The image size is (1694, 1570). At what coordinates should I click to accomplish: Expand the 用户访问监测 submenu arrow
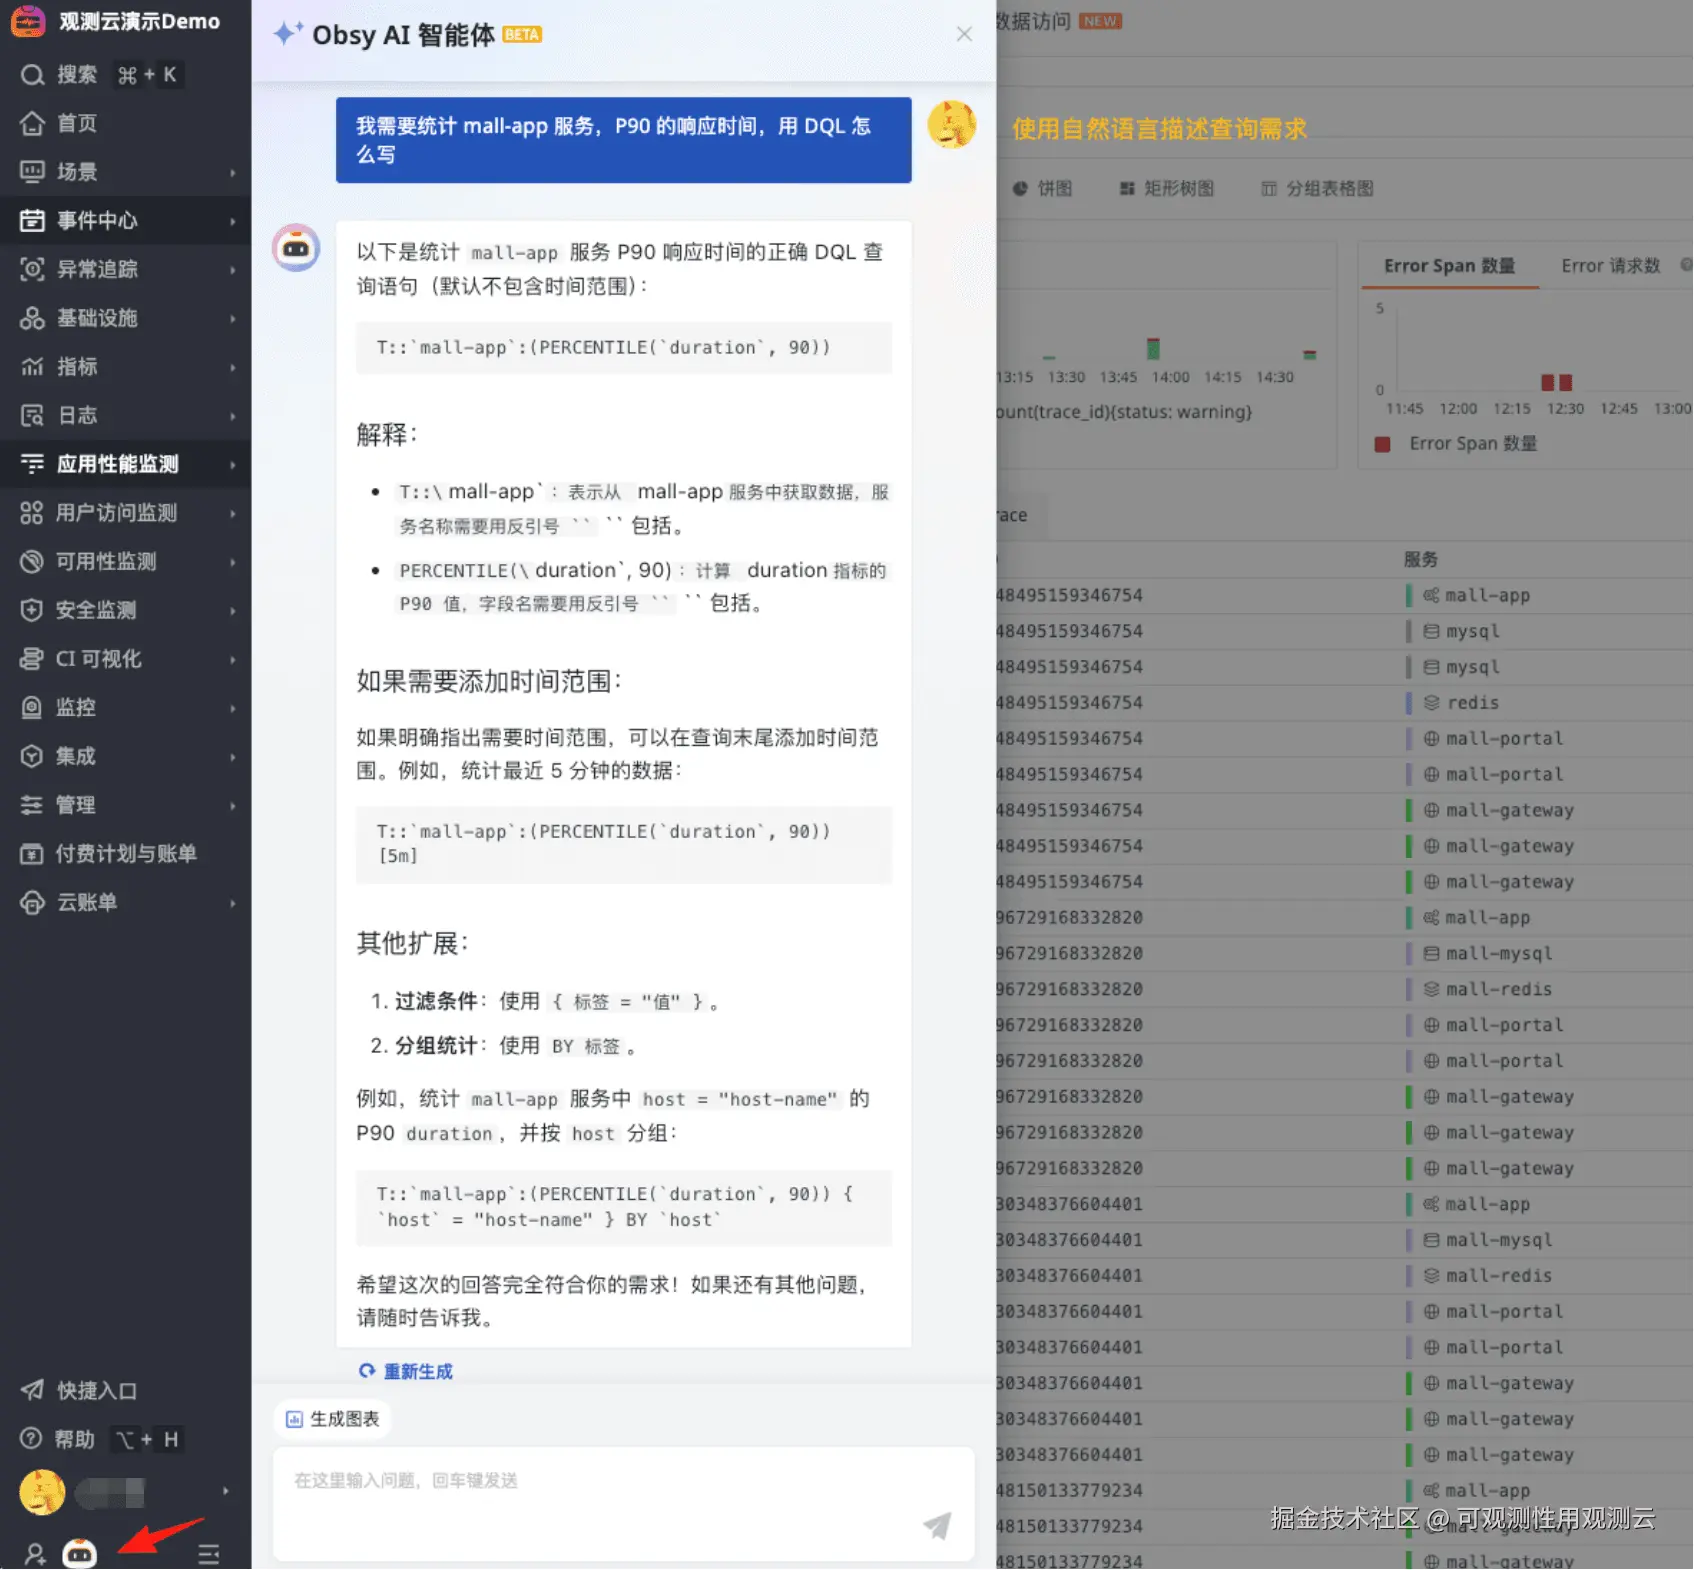tap(233, 514)
